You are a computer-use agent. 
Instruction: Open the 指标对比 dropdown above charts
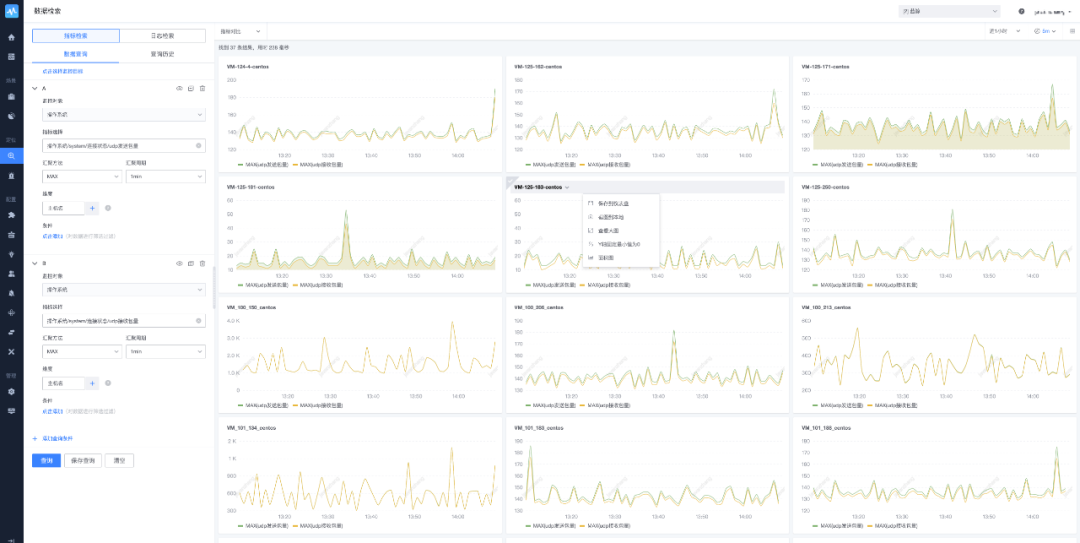[x=240, y=31]
